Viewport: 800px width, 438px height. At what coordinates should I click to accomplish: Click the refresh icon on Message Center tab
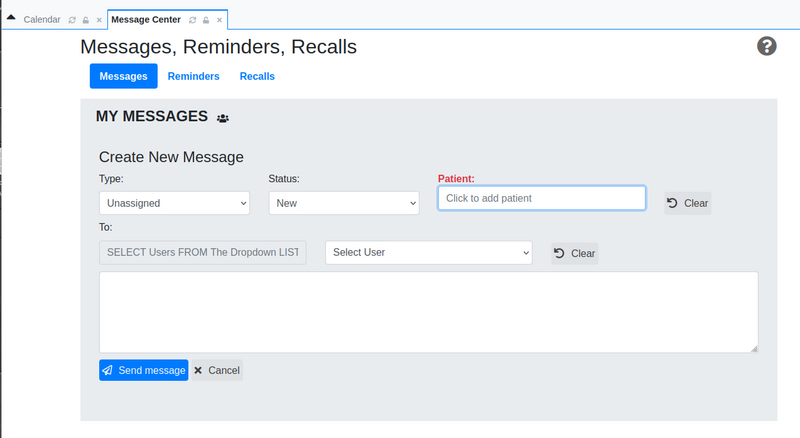192,20
